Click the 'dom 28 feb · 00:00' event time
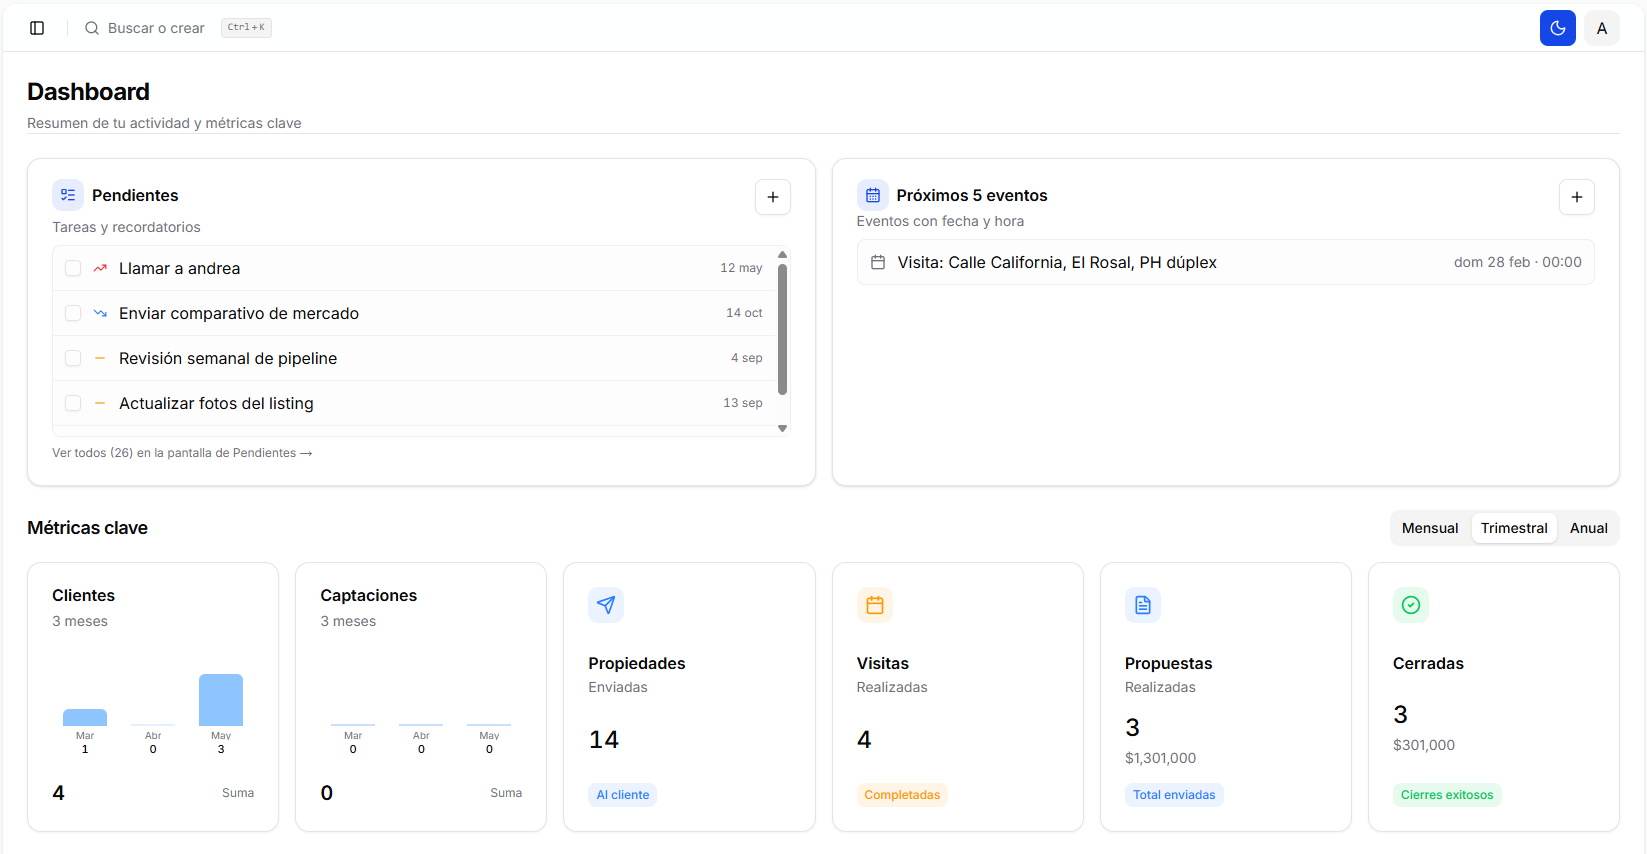The width and height of the screenshot is (1647, 854). pos(1517,262)
